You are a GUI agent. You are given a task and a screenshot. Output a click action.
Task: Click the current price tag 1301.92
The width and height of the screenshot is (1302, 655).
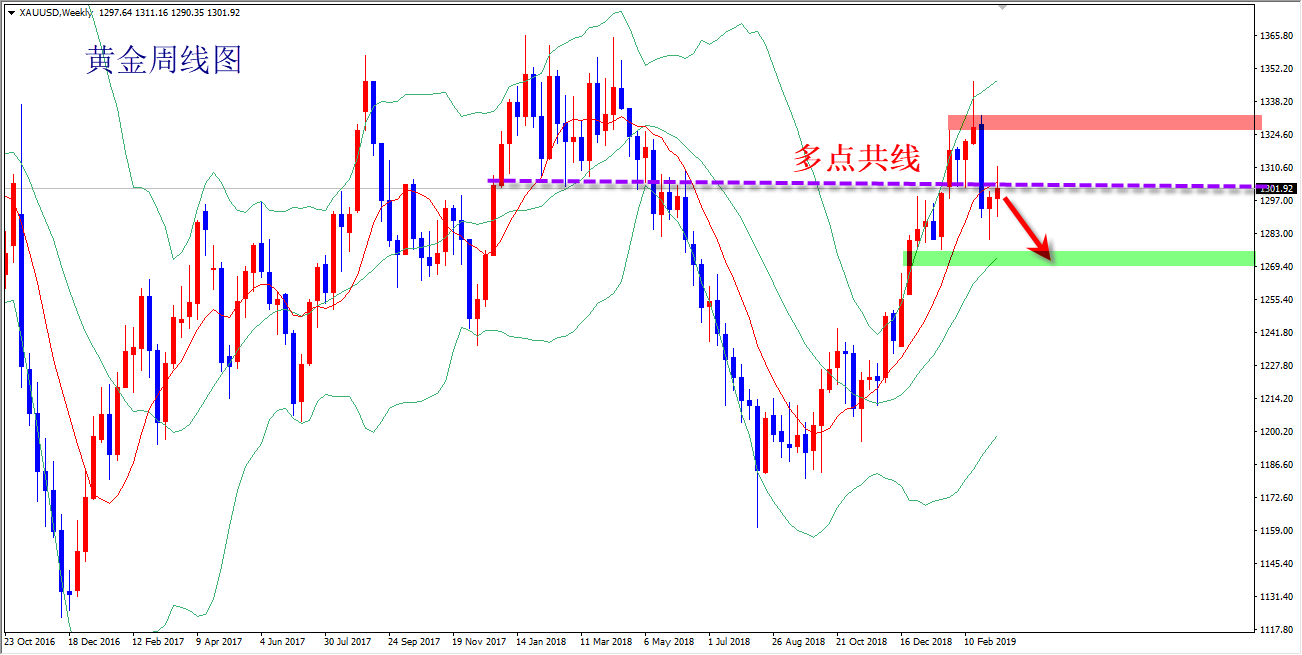coord(1277,188)
